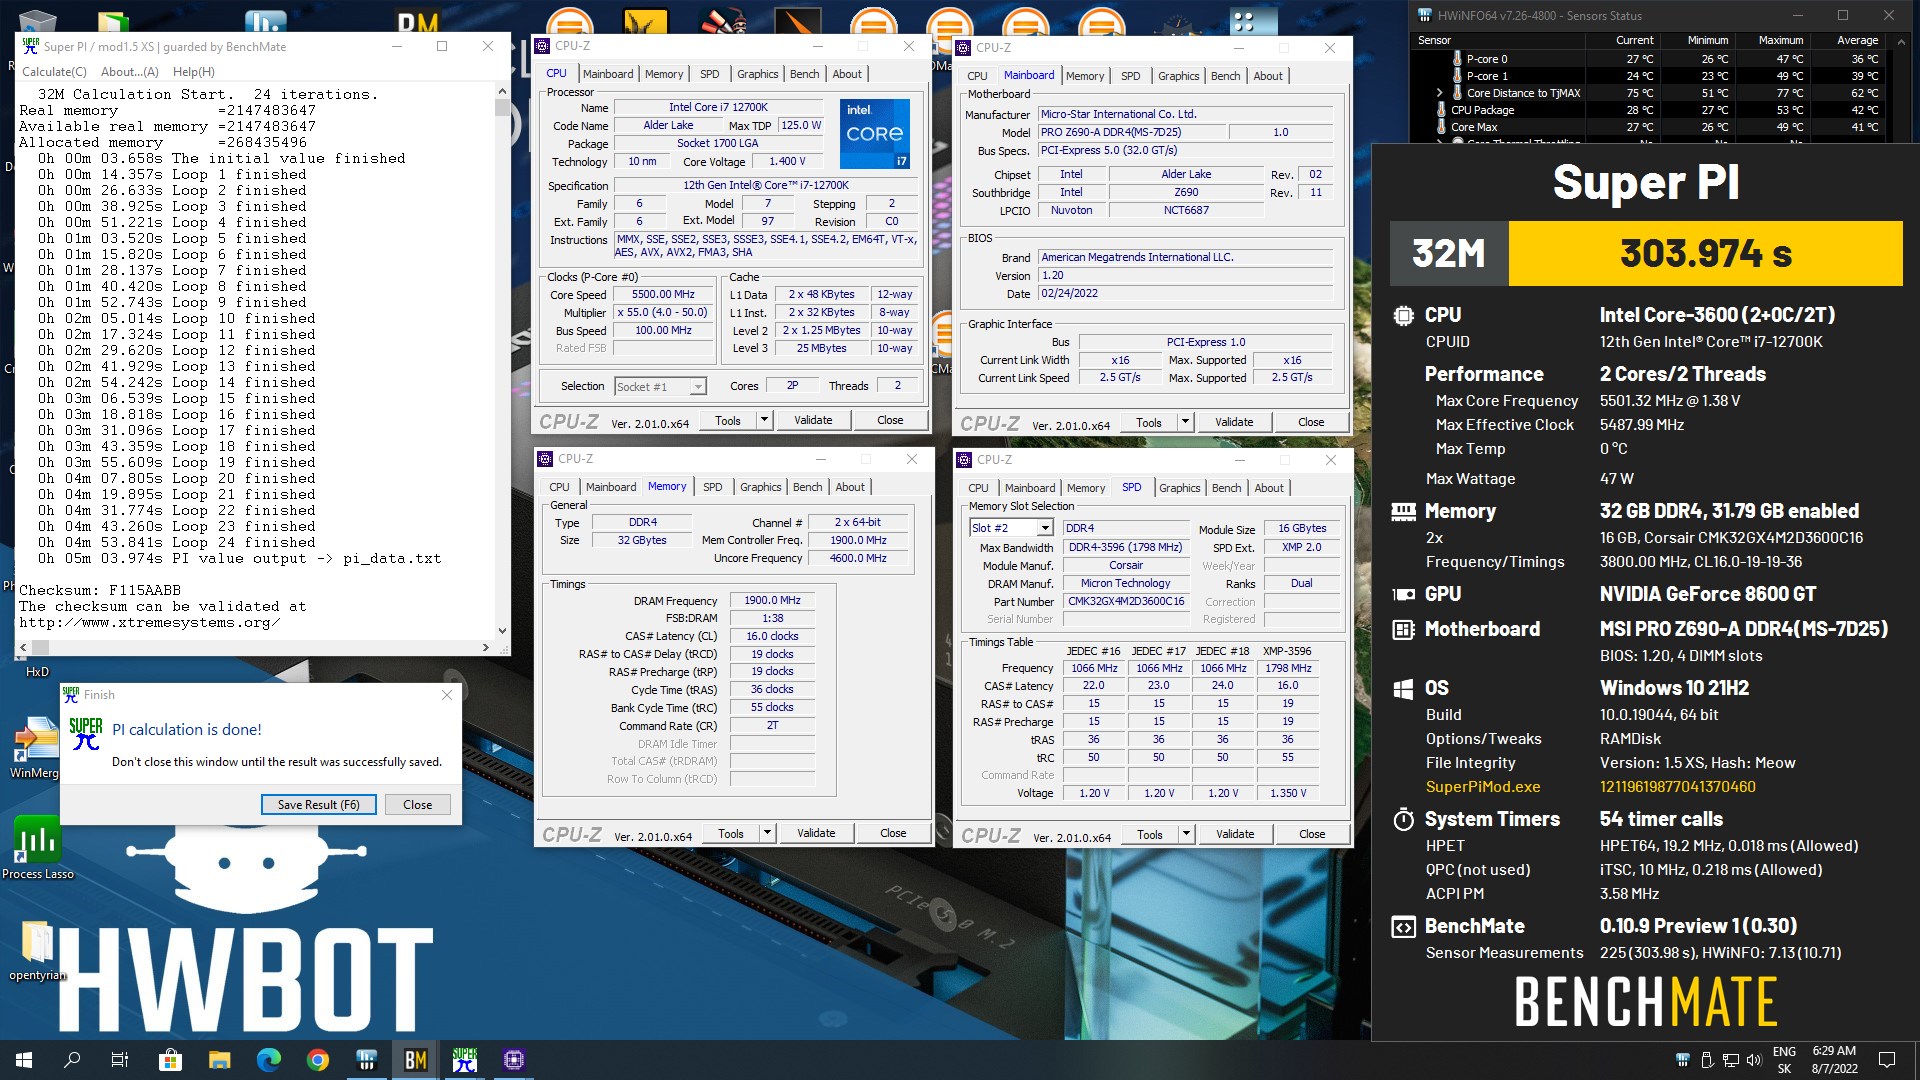Click Close in the Finish dialog
Image resolution: width=1920 pixels, height=1080 pixels.
click(418, 805)
